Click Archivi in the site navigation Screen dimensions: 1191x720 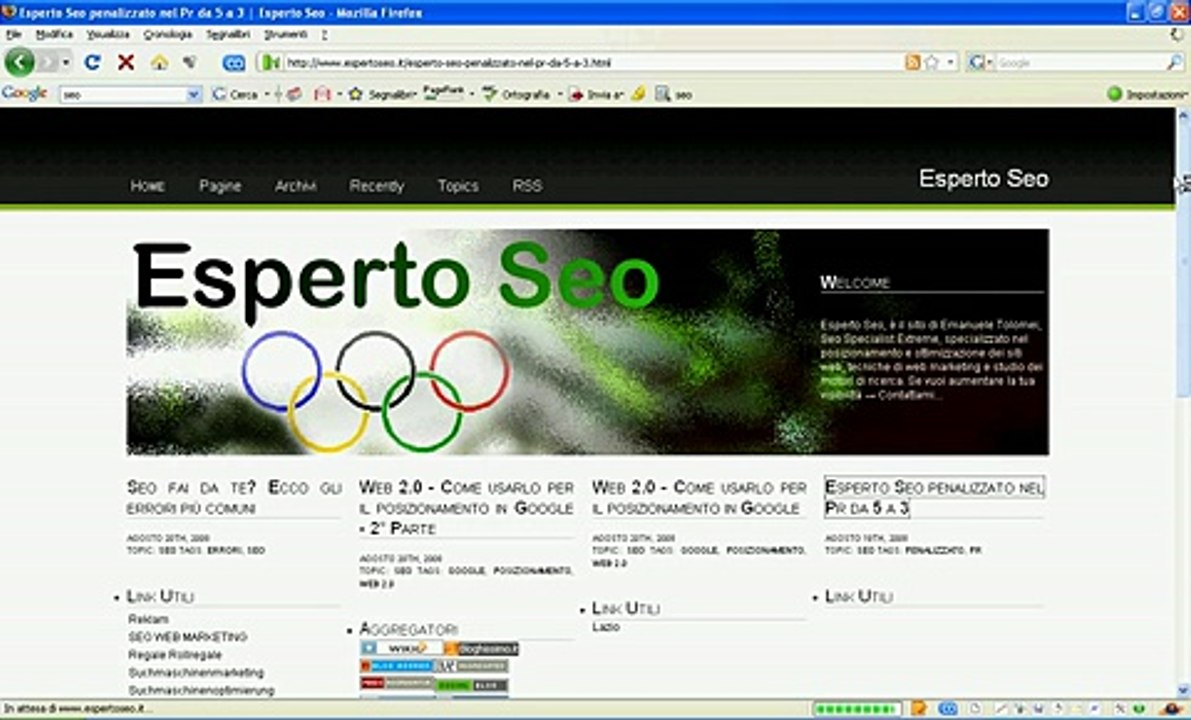[295, 186]
